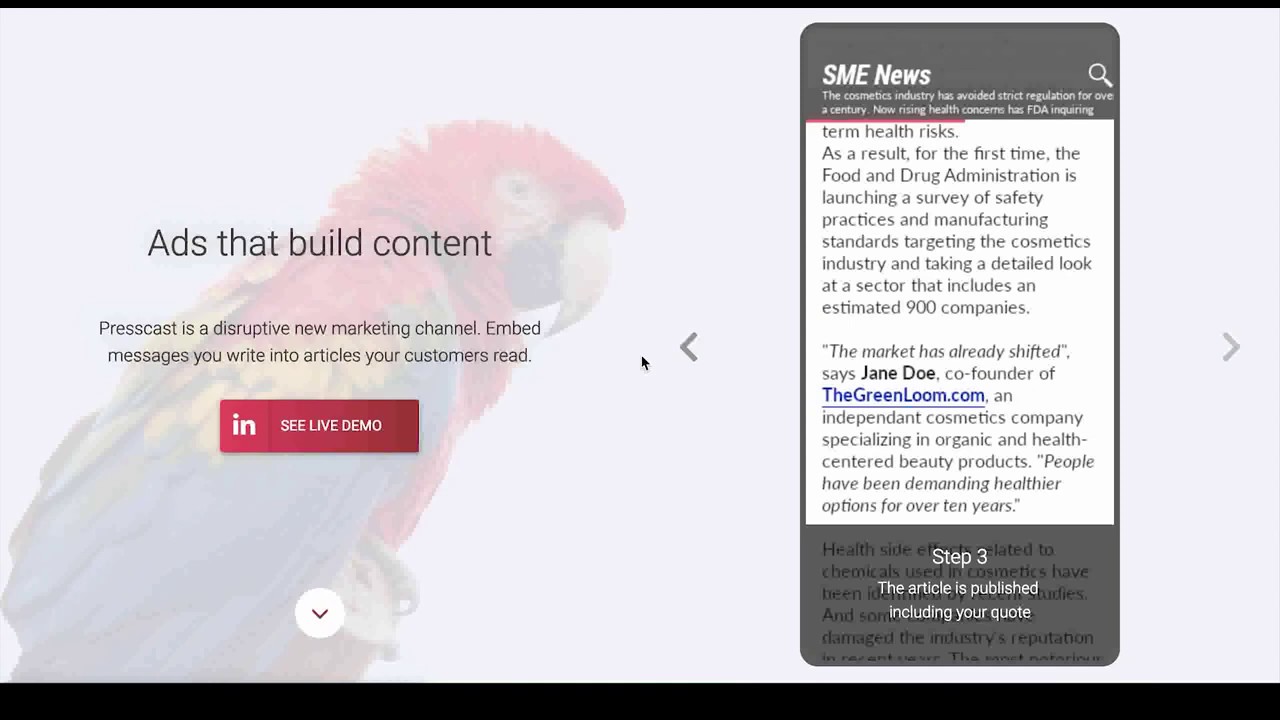Viewport: 1280px width, 720px height.
Task: Click 'The article is published' caption text
Action: point(958,588)
